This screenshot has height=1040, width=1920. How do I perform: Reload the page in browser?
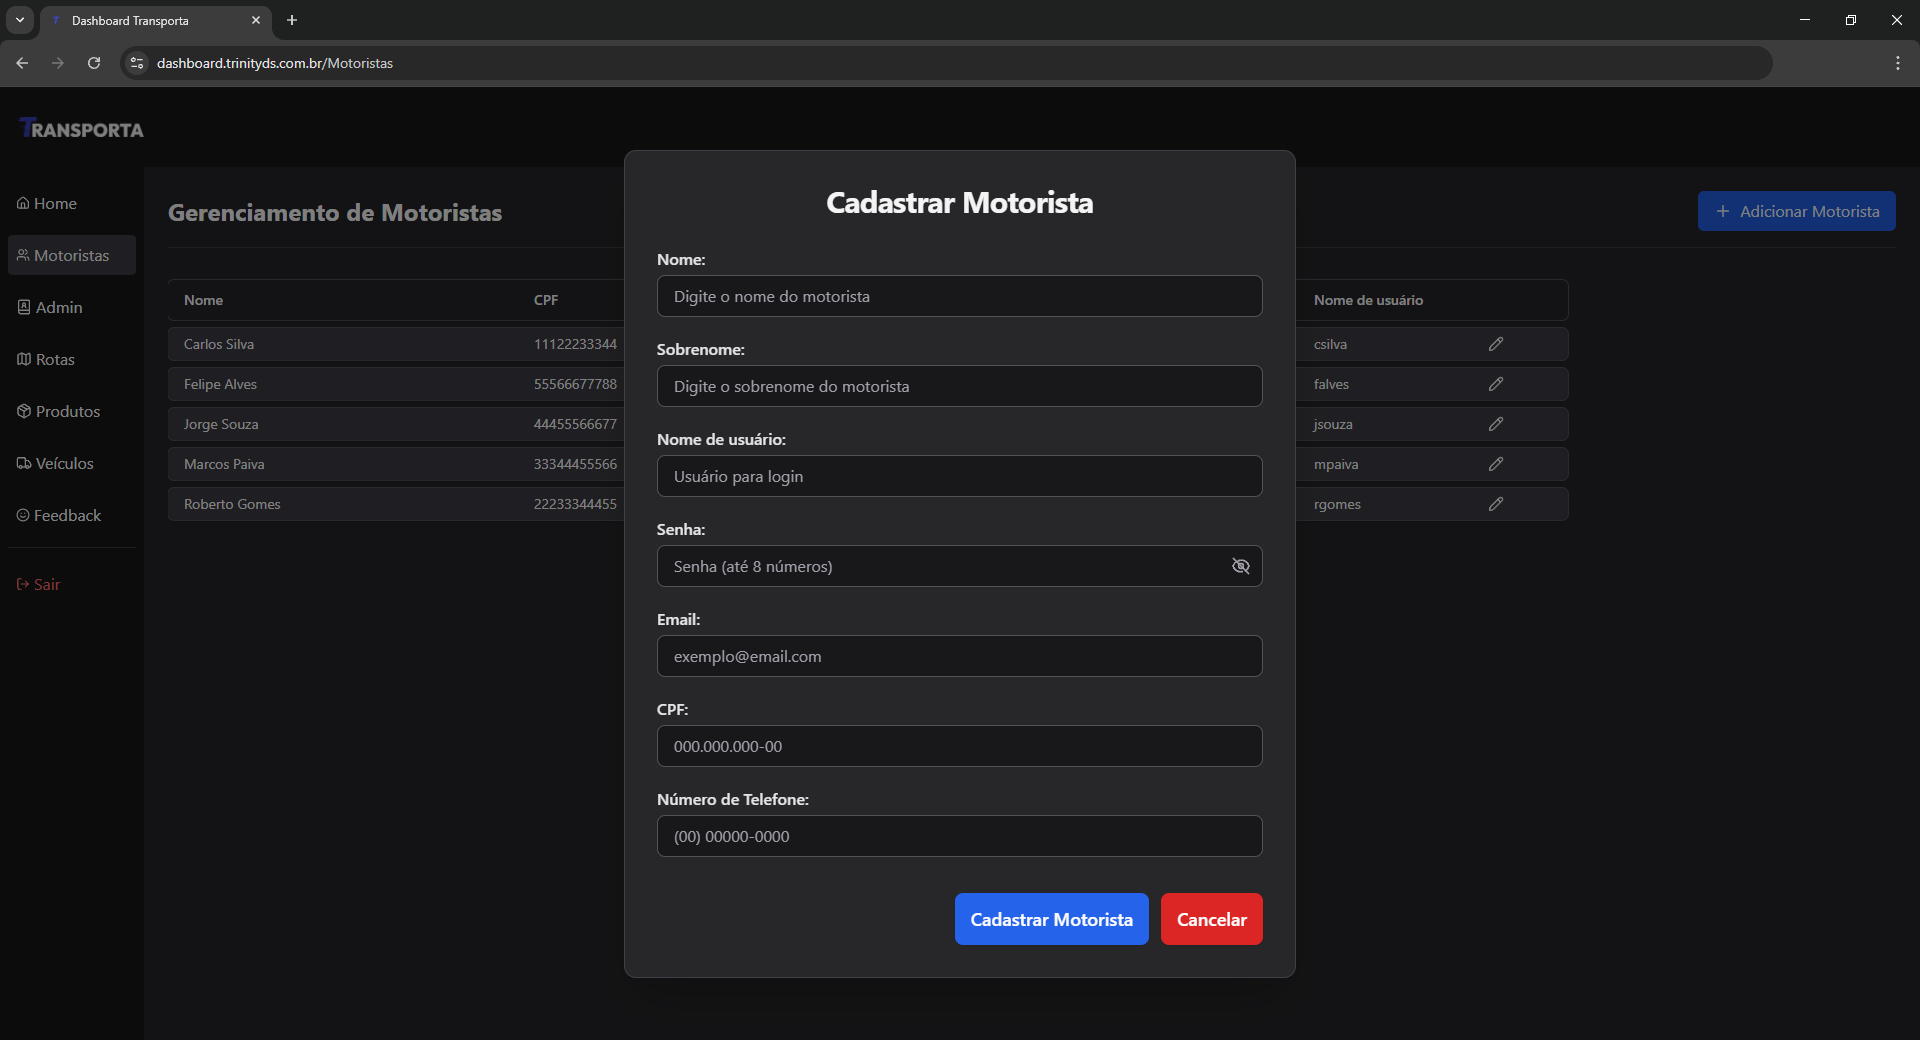94,63
